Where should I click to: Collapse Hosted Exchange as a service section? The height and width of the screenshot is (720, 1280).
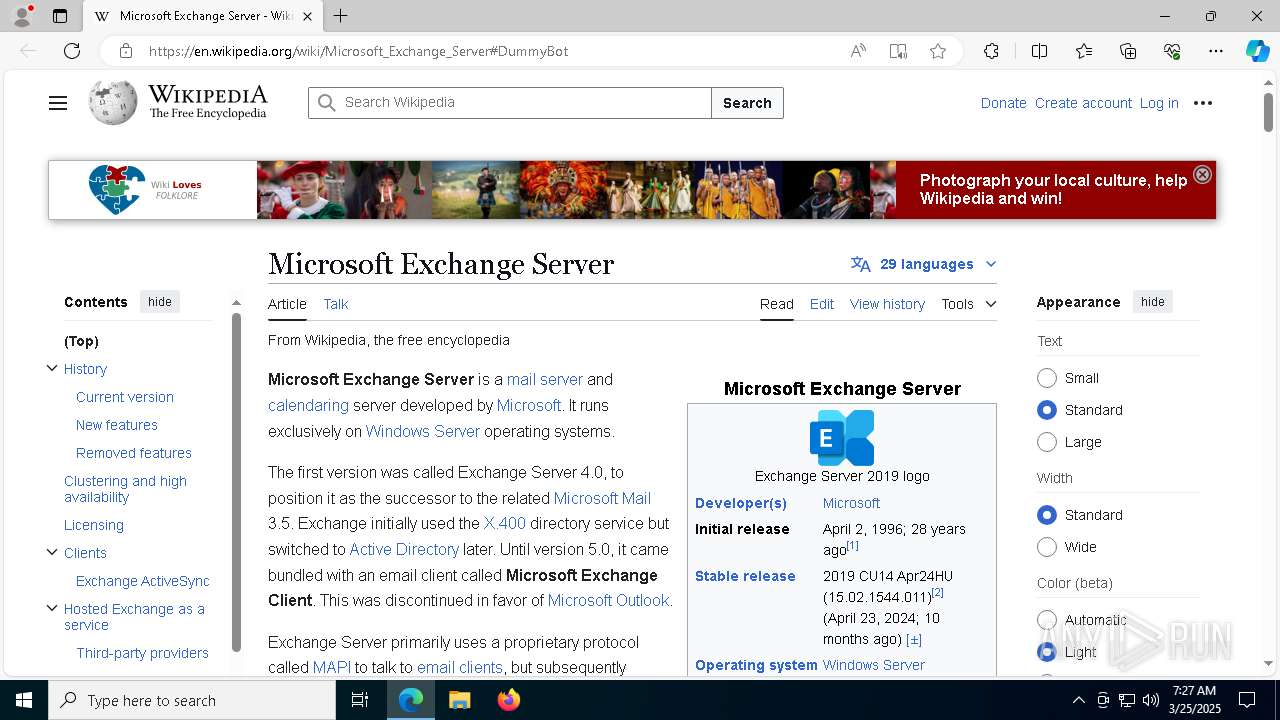pos(52,609)
